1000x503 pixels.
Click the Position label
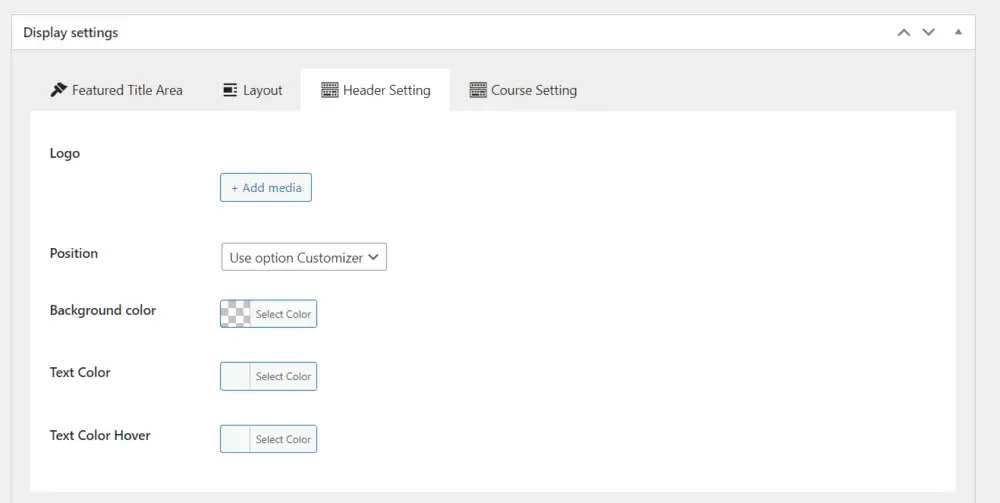click(74, 253)
